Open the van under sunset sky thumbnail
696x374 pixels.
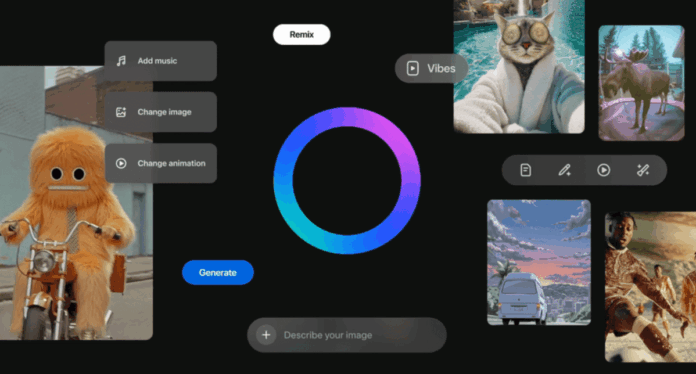pyautogui.click(x=539, y=262)
